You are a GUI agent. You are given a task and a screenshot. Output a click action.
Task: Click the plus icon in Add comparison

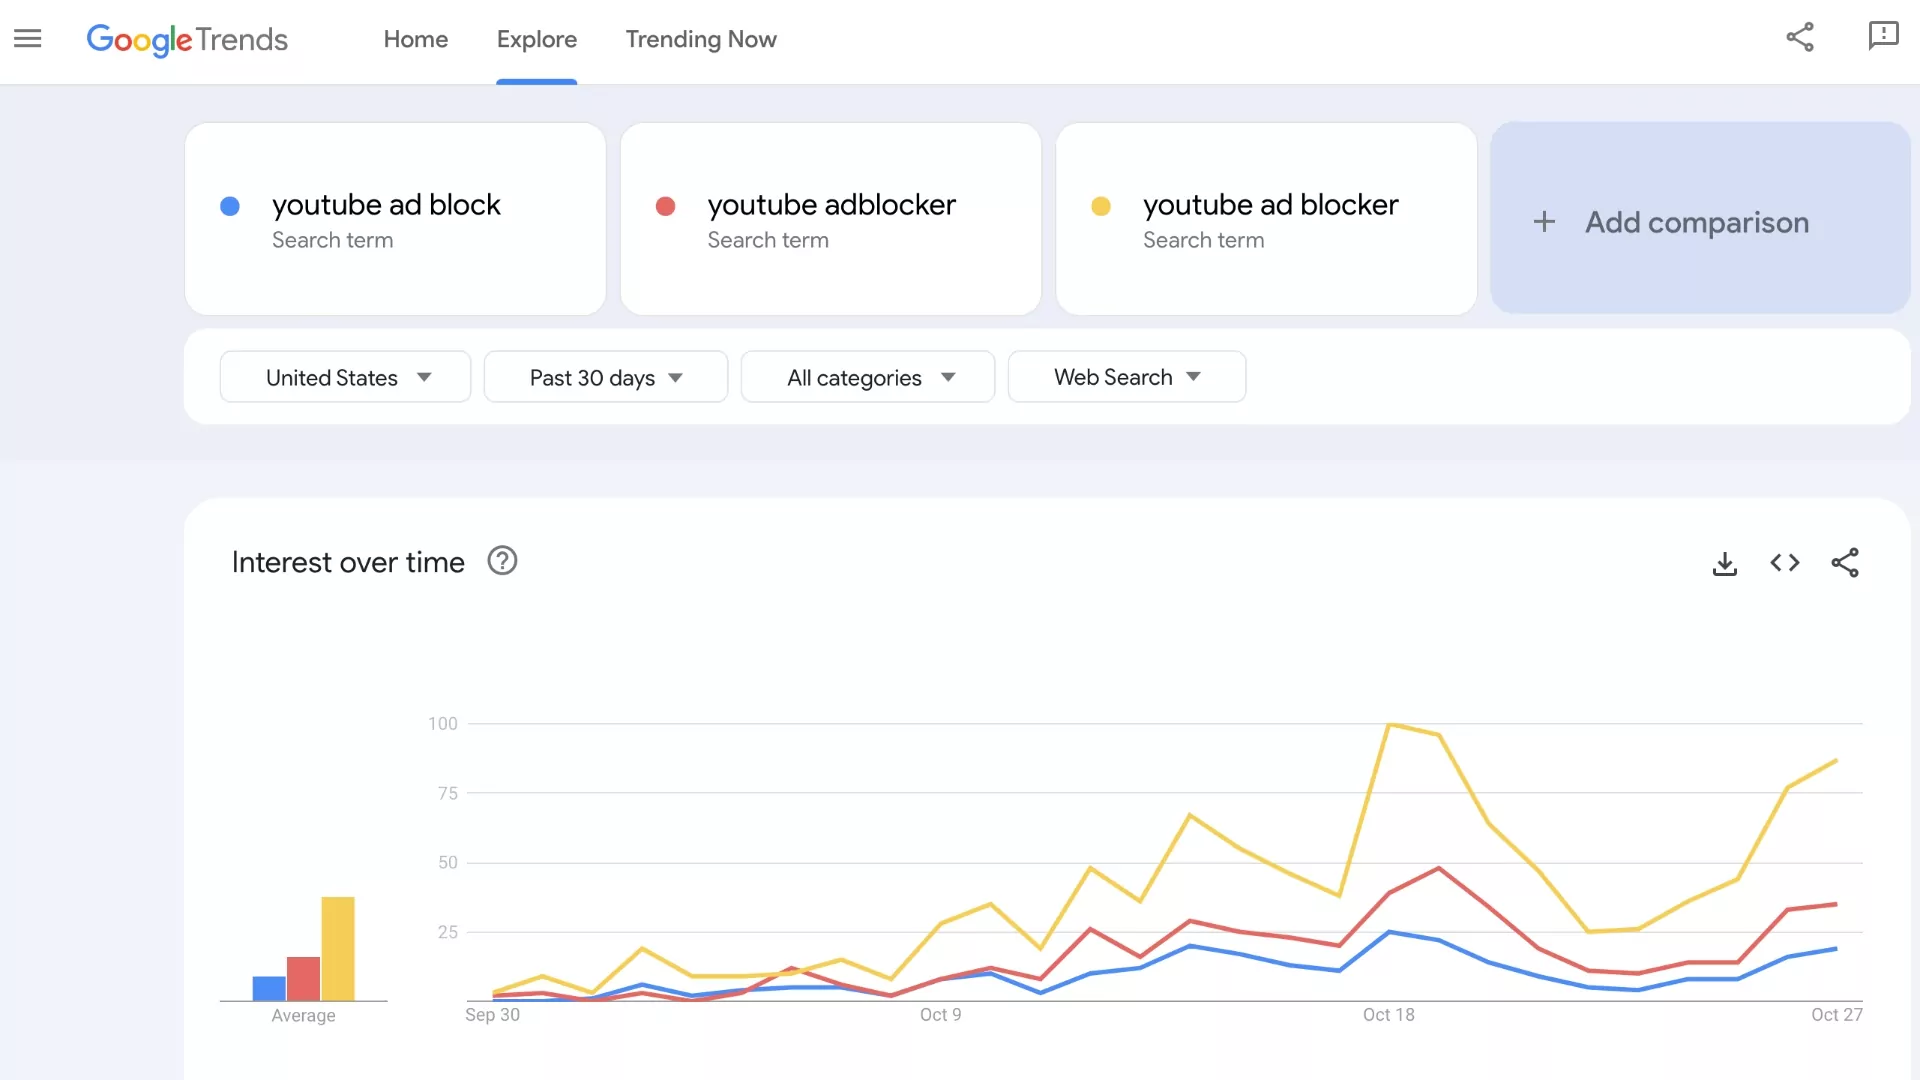(1544, 222)
